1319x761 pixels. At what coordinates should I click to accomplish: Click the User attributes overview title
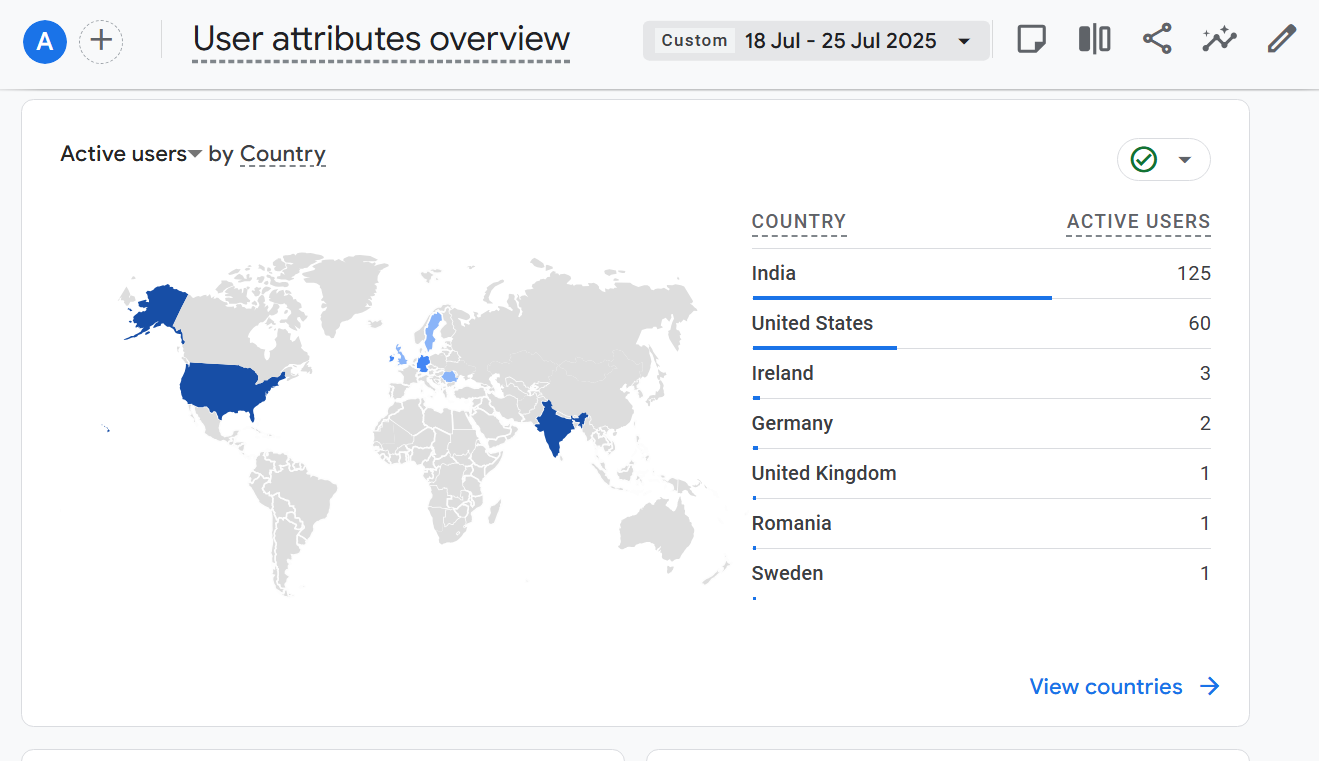[x=381, y=40]
